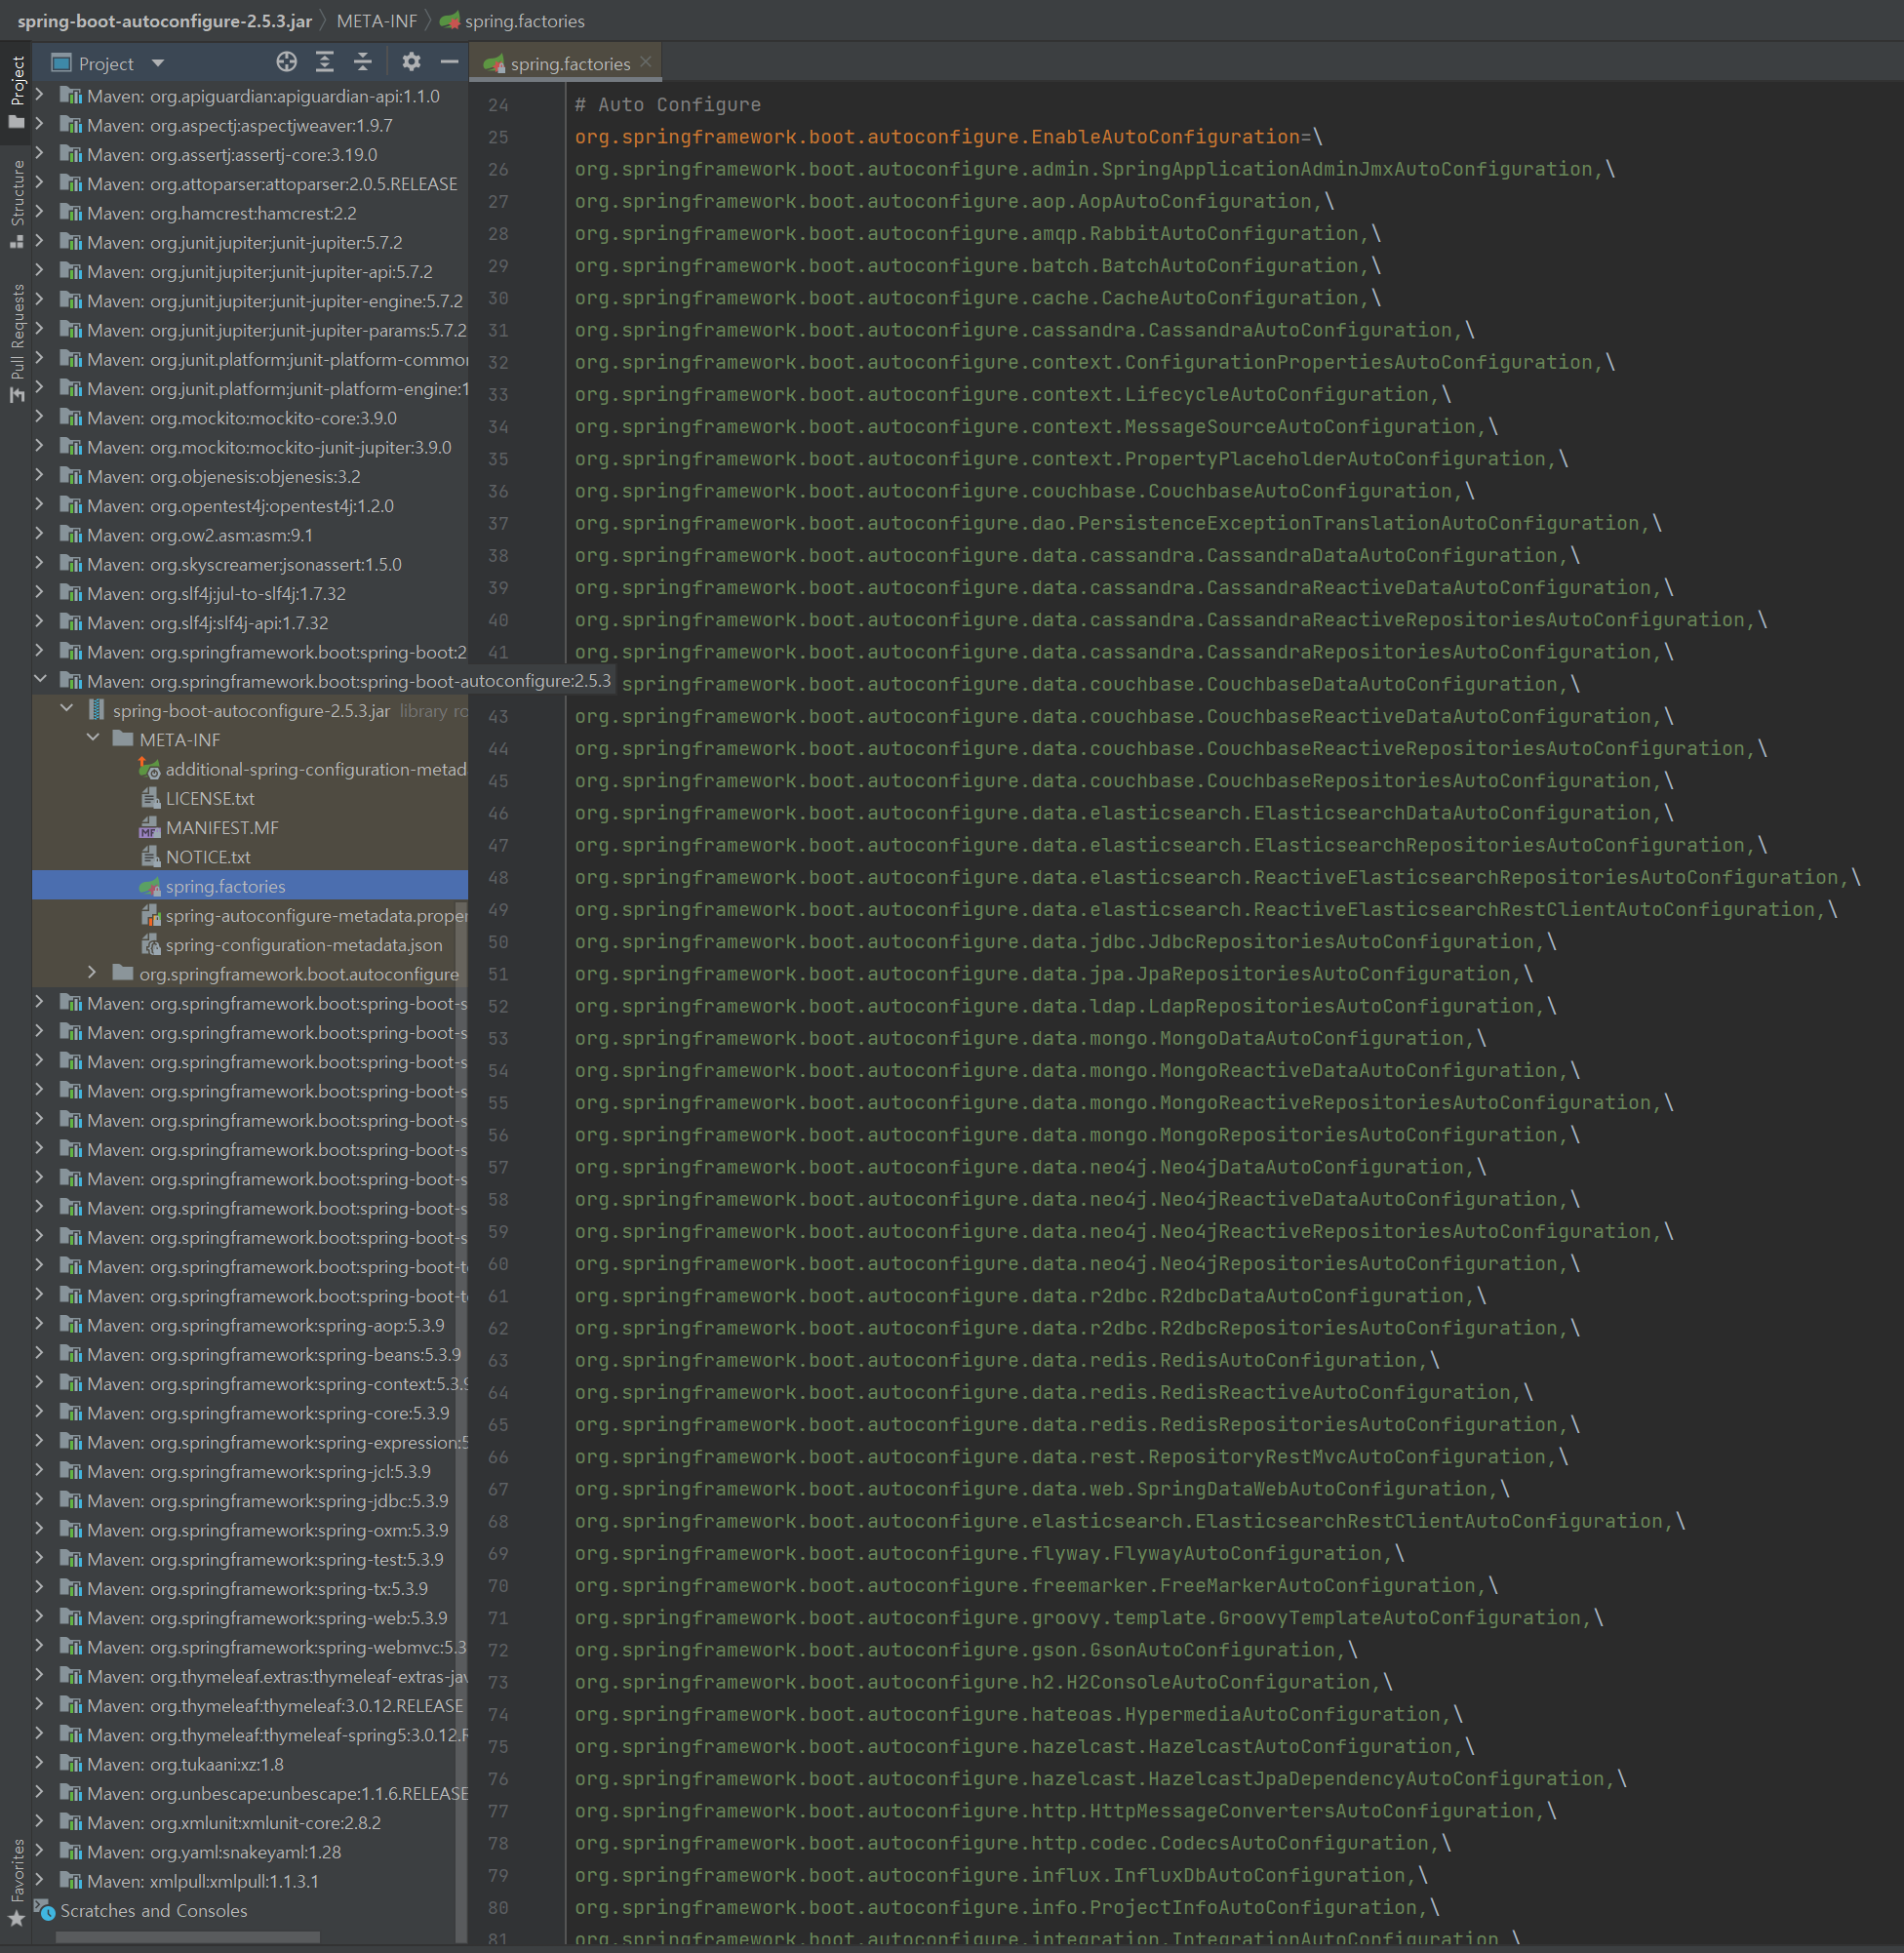1904x1953 pixels.
Task: Collapse all tree nodes with Collapse All icon
Action: [x=362, y=62]
